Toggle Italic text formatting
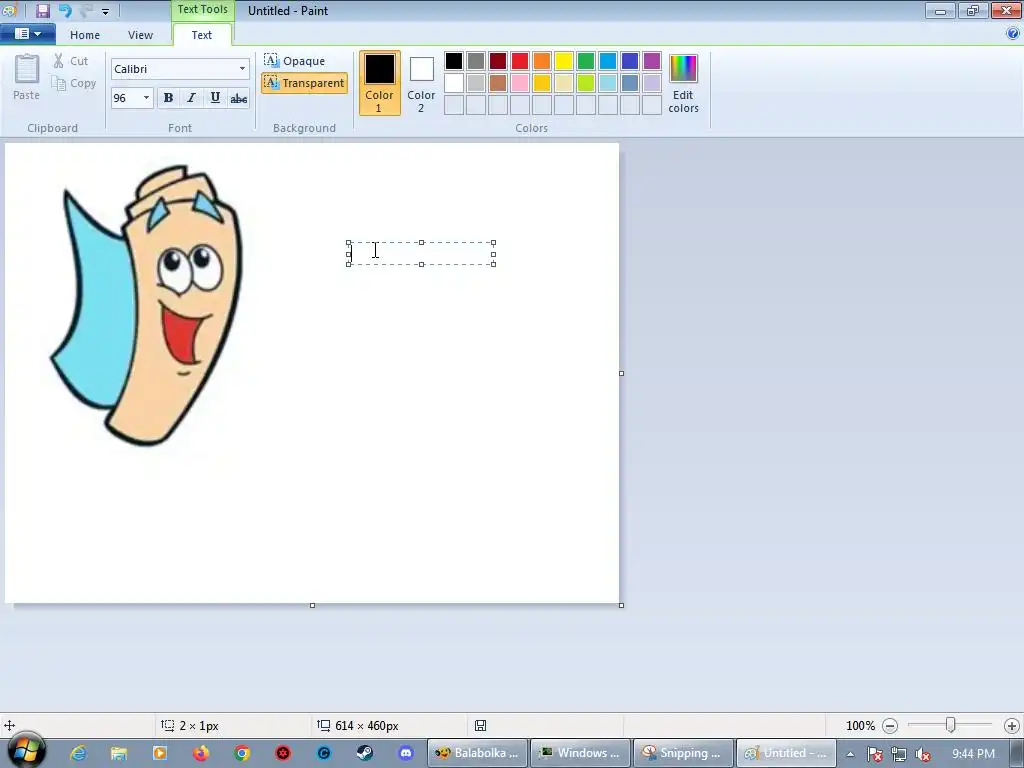The image size is (1024, 768). coord(191,98)
